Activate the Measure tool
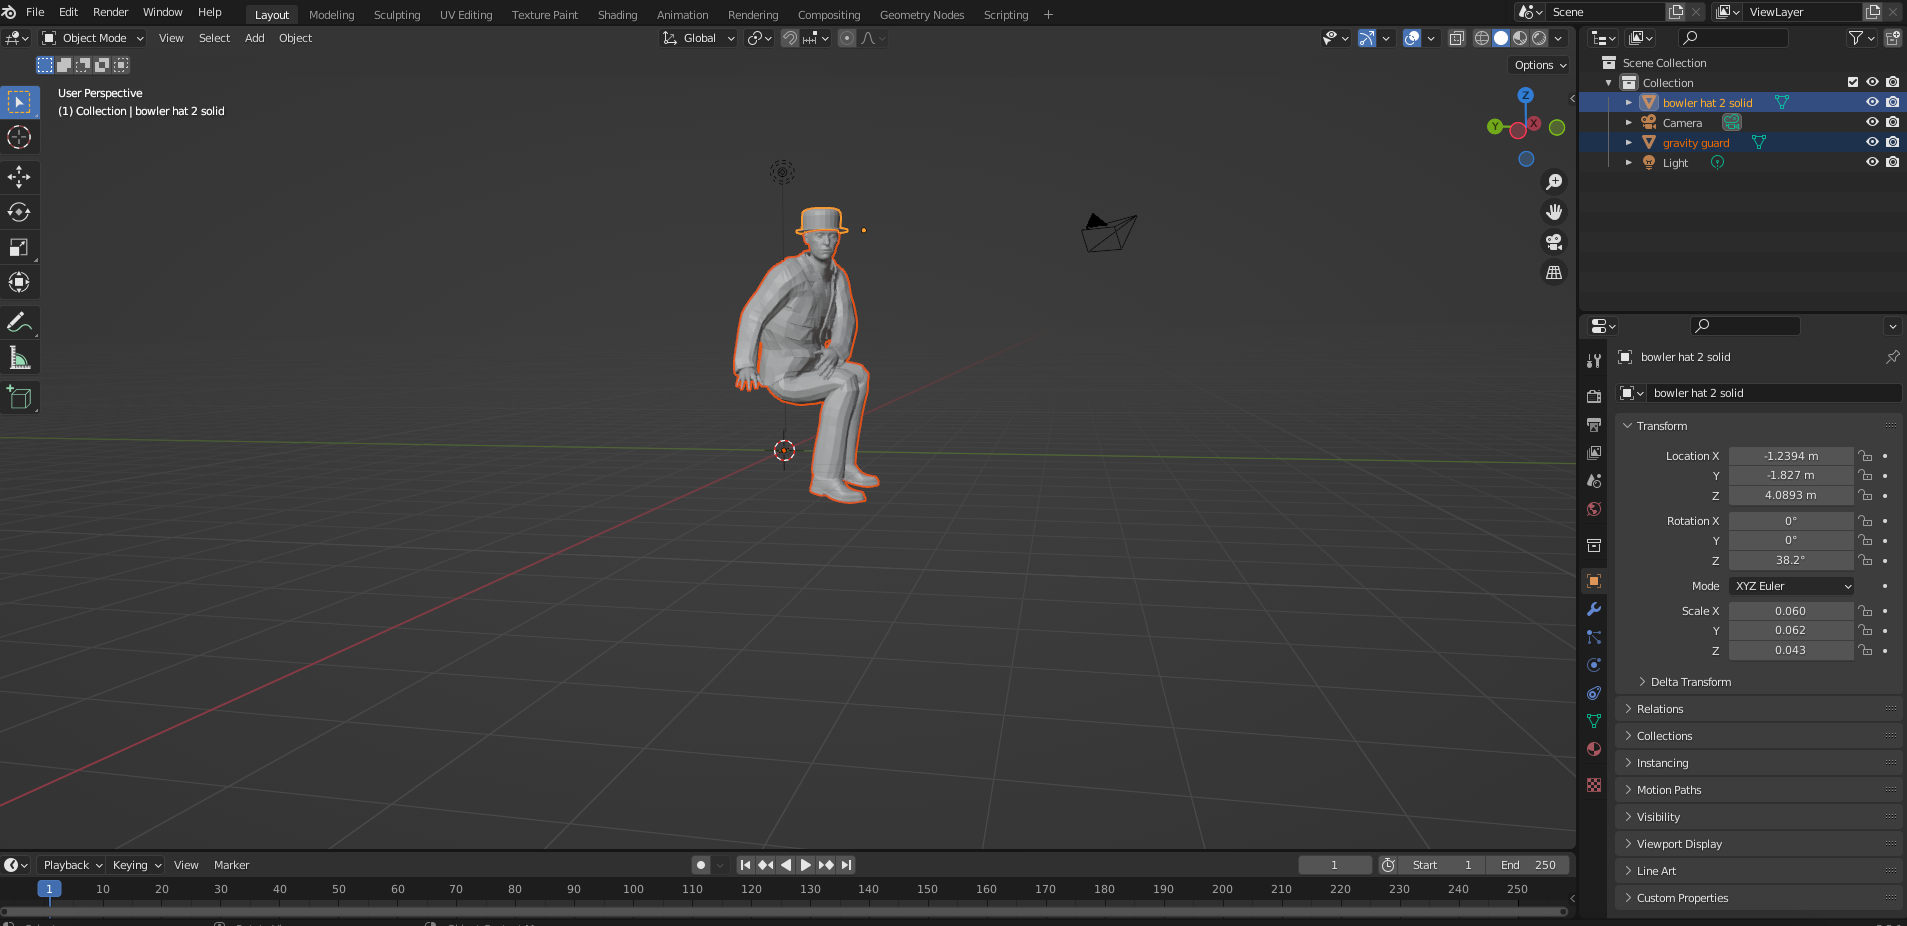Screen dimensions: 1907x926 click(x=20, y=357)
